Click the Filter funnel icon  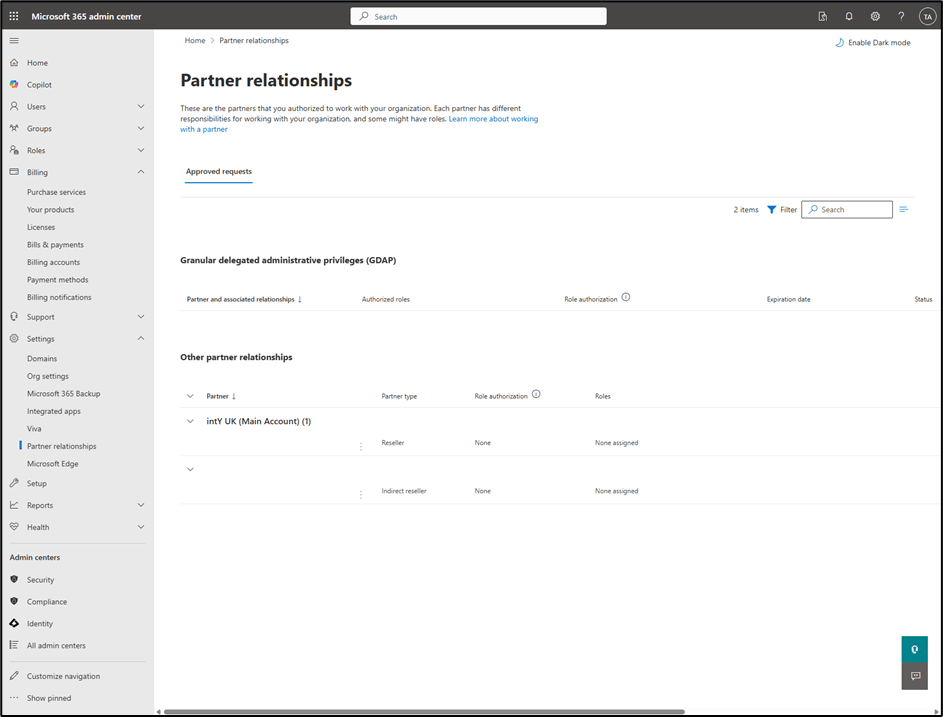click(x=772, y=210)
